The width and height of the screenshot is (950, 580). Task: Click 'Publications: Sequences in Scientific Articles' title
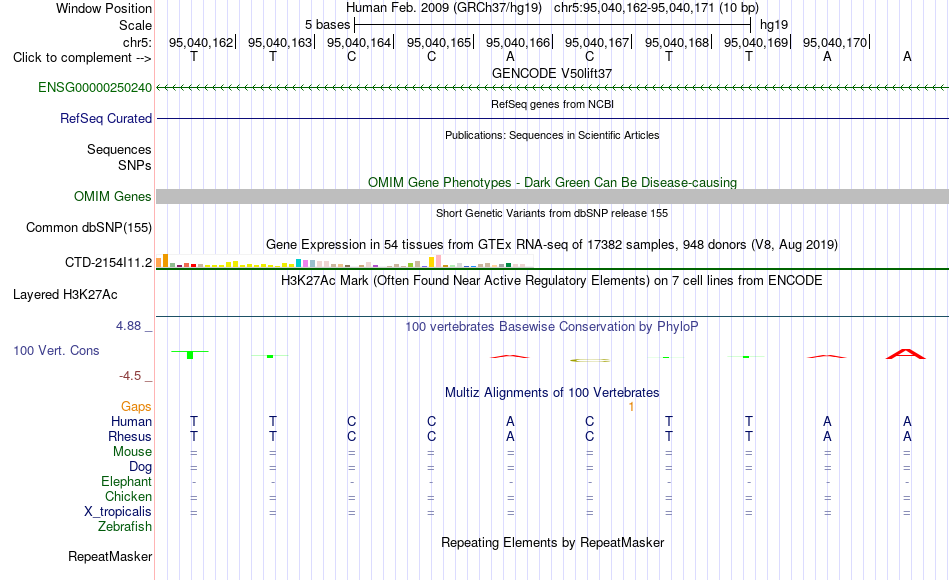click(552, 135)
